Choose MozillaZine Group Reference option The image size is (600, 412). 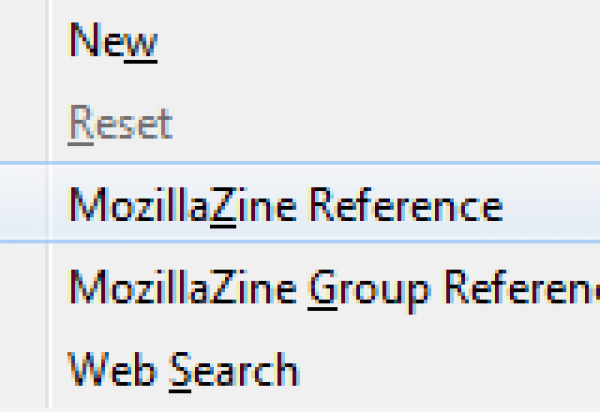point(330,288)
